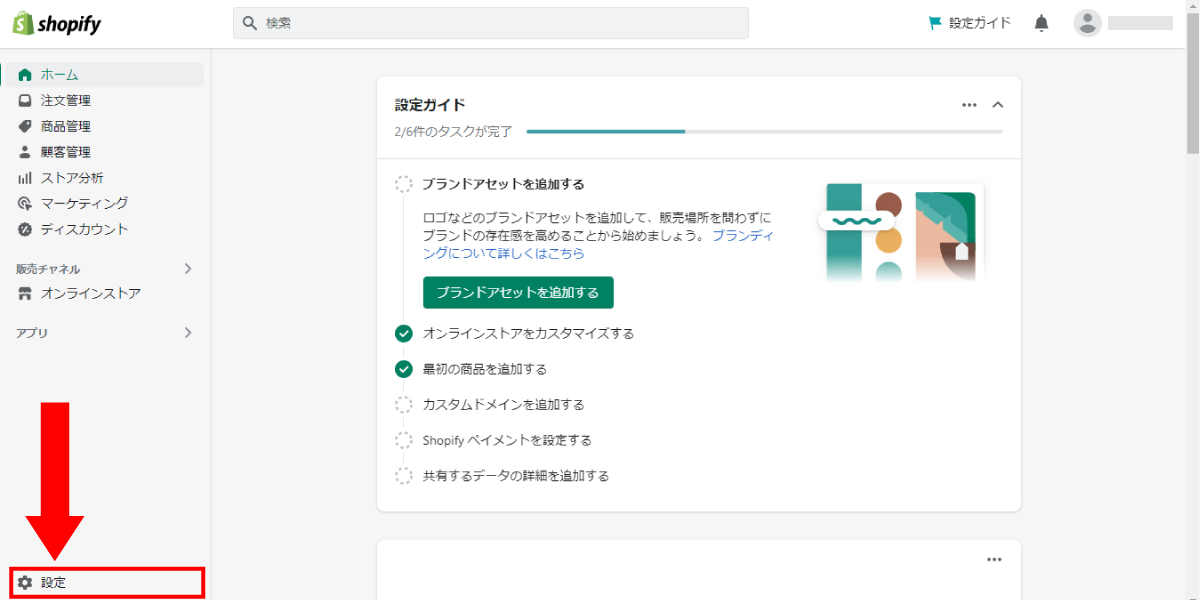Open 設定 at the sidebar bottom
This screenshot has height=600, width=1200.
tap(107, 582)
